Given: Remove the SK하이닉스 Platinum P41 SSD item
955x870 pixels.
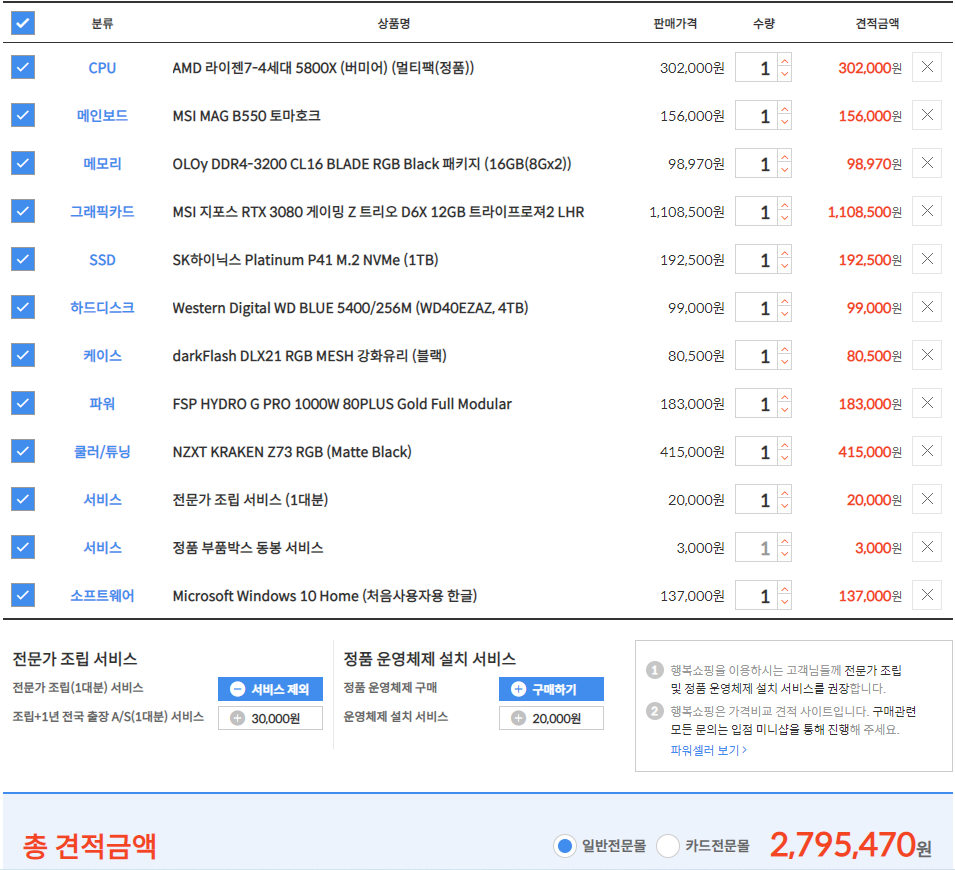Looking at the screenshot, I should pos(926,260).
